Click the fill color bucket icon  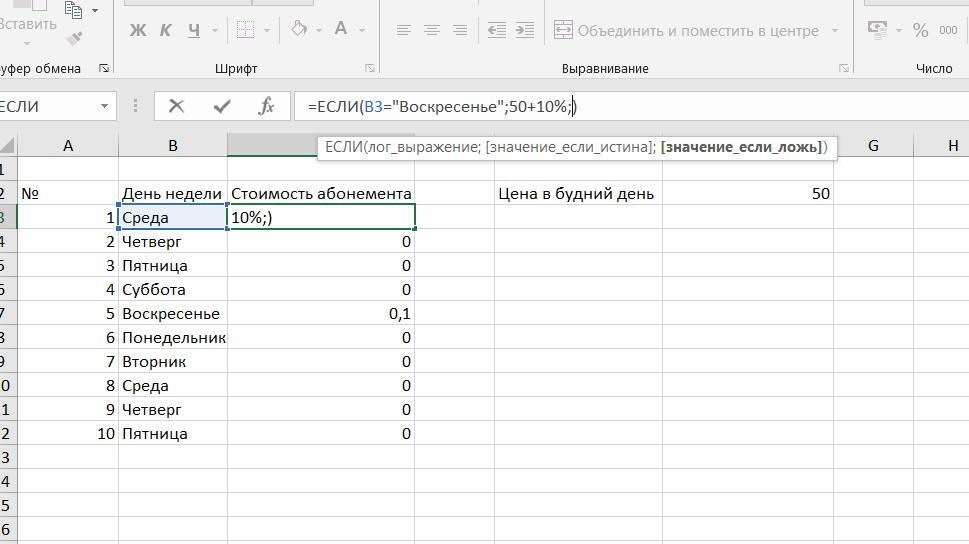299,28
